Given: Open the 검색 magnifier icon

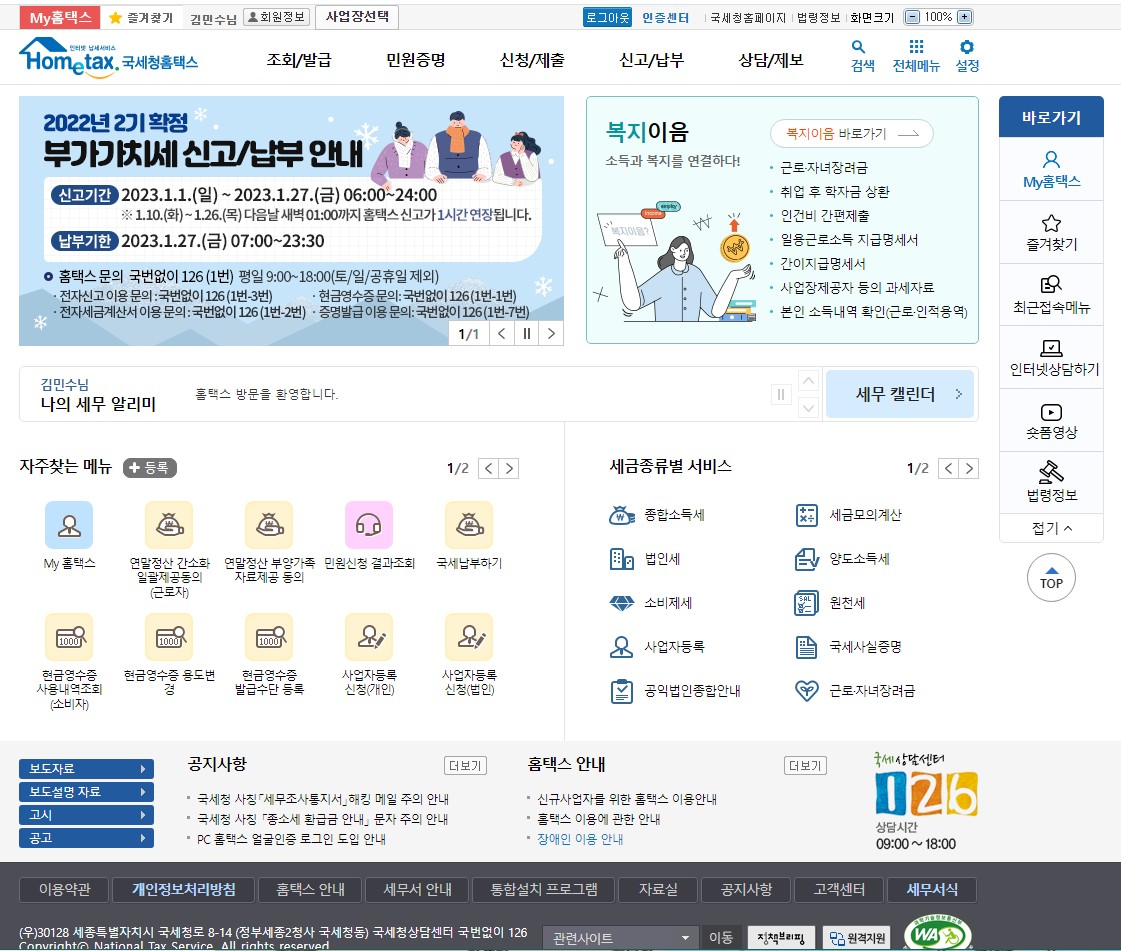Looking at the screenshot, I should point(862,56).
